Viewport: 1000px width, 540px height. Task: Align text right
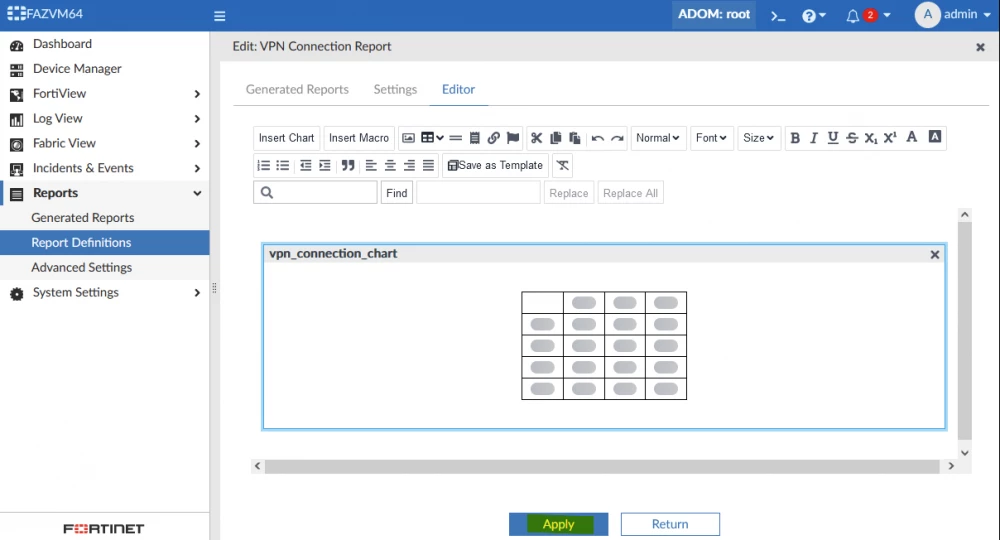pos(409,165)
